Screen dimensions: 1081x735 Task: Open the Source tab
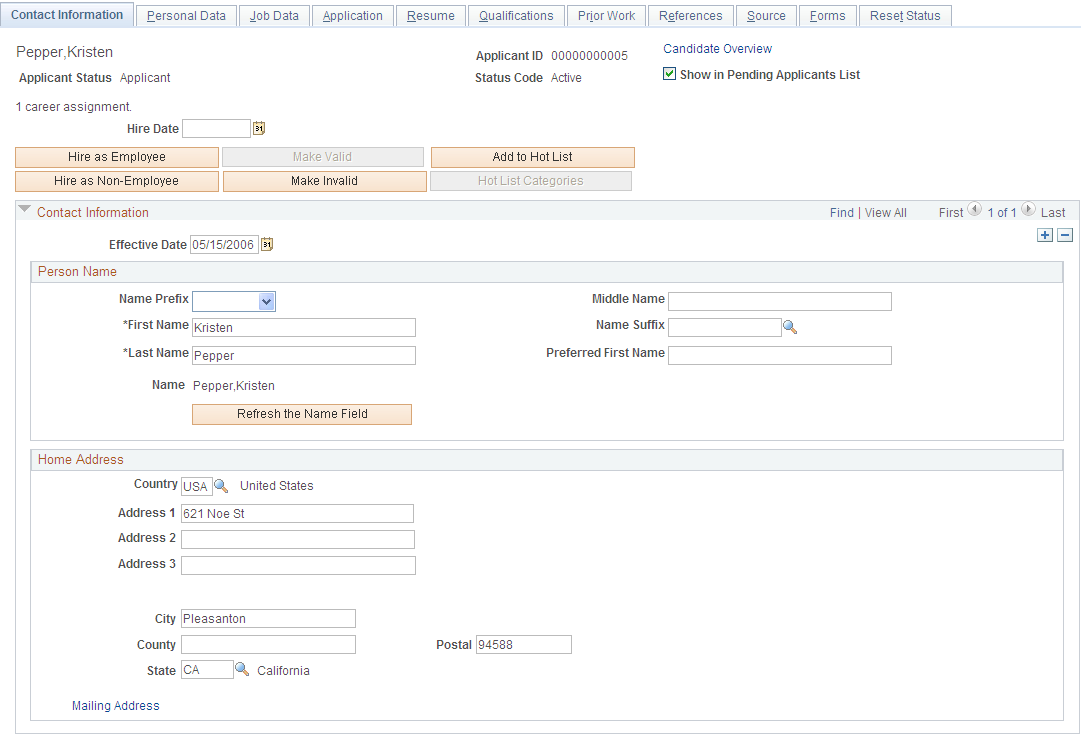[766, 16]
